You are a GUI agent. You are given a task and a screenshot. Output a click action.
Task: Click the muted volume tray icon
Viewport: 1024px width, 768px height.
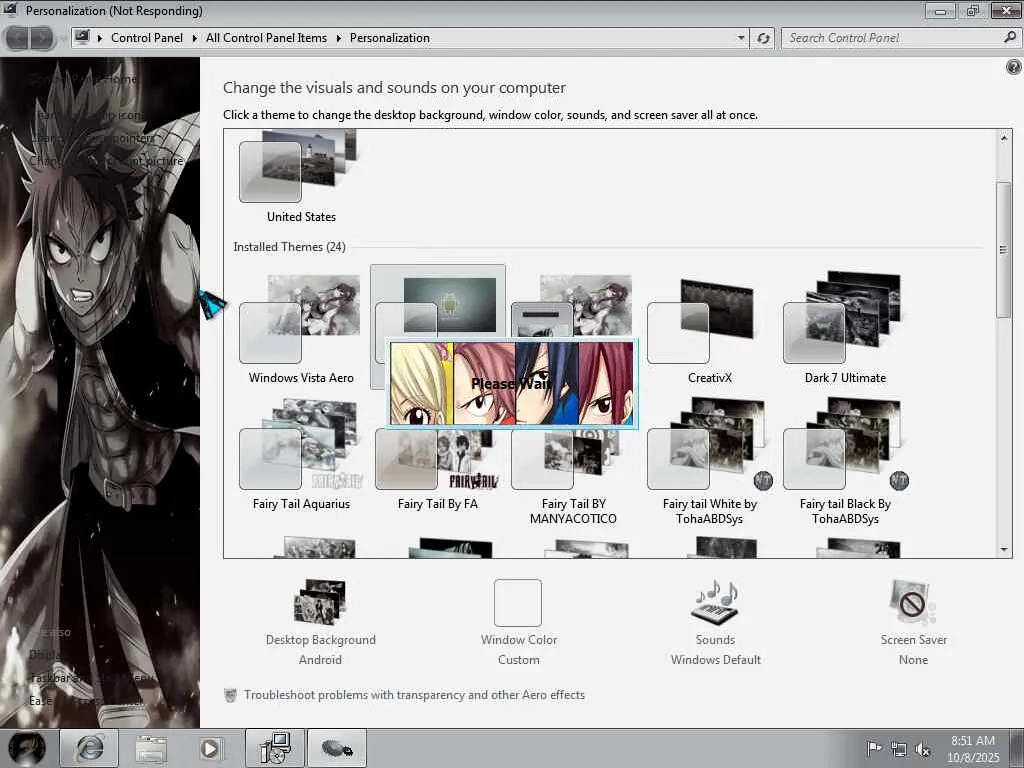point(922,749)
